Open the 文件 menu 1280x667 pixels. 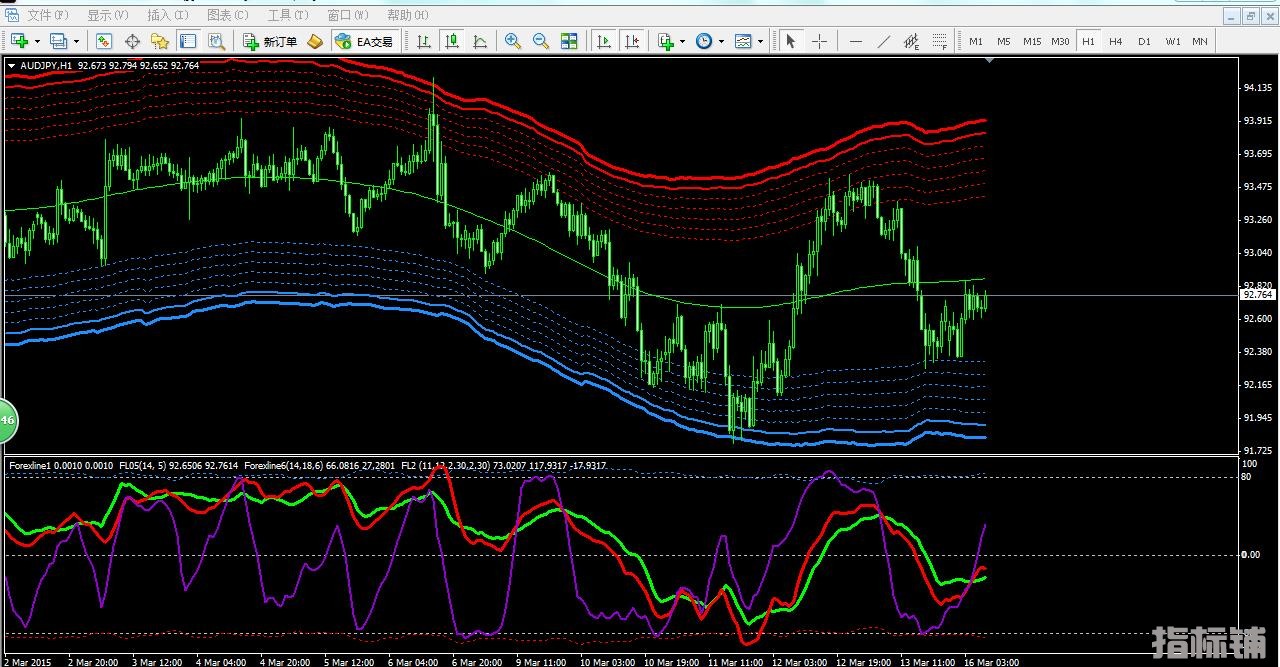click(48, 15)
